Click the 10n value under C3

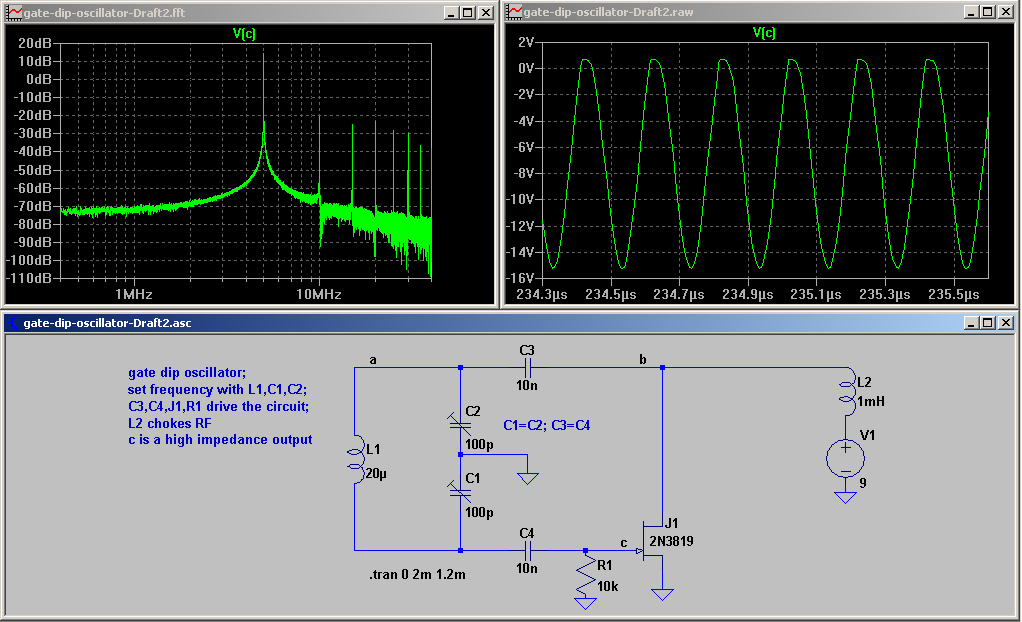click(x=527, y=385)
